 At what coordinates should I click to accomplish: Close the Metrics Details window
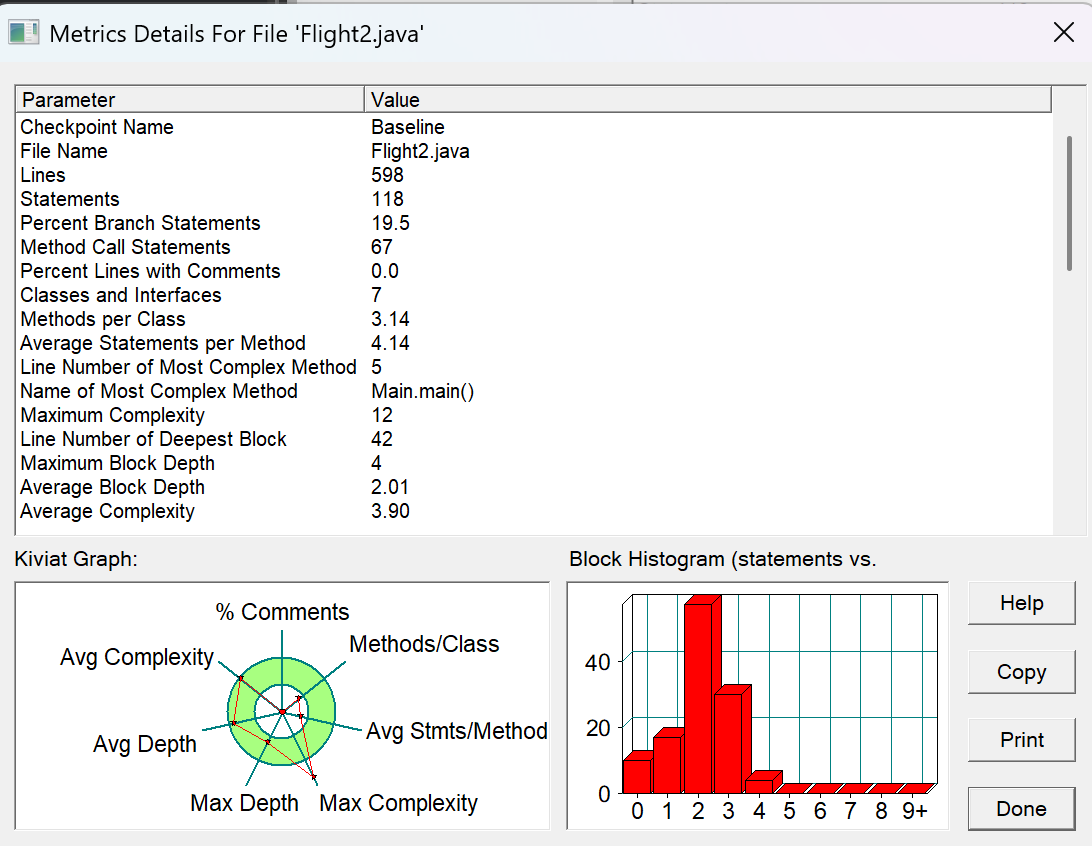coord(1063,32)
